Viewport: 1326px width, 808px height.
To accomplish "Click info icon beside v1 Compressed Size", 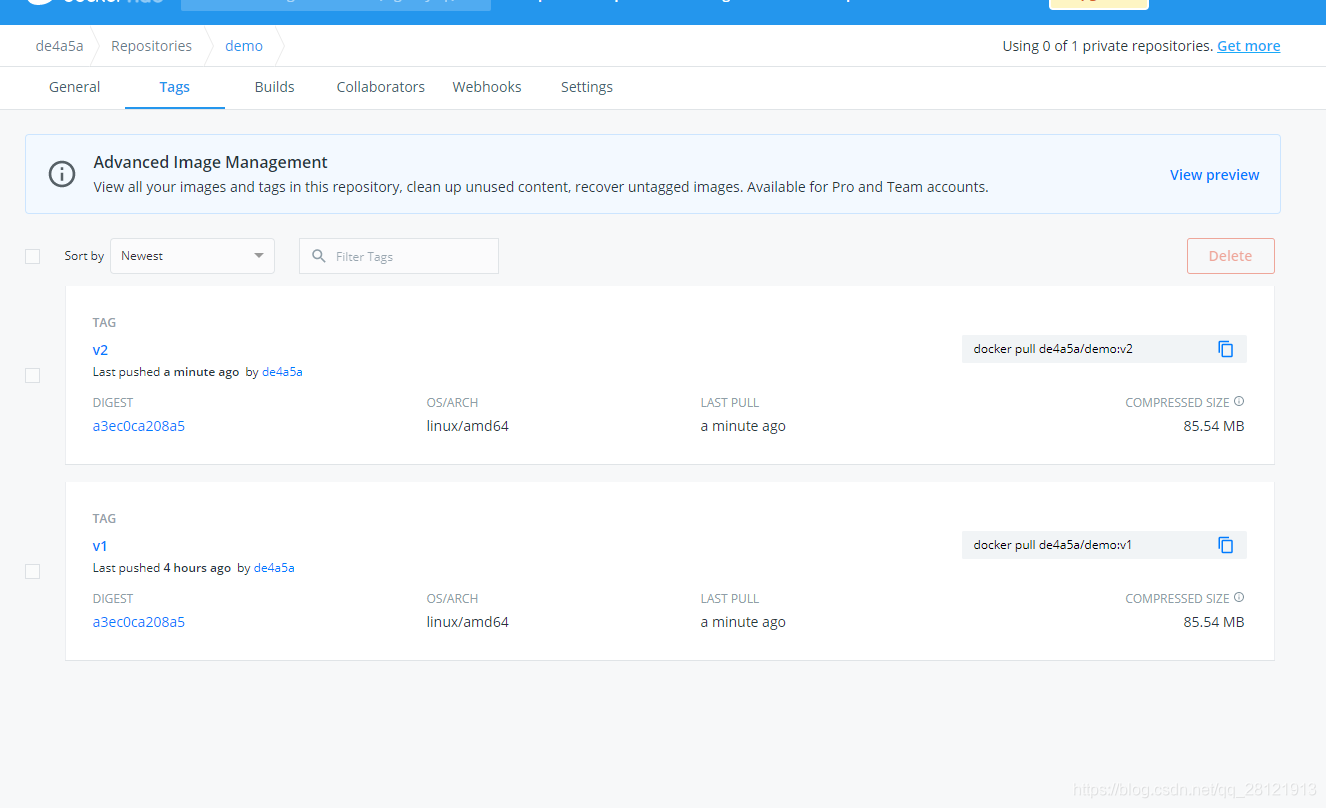I will pos(1239,597).
